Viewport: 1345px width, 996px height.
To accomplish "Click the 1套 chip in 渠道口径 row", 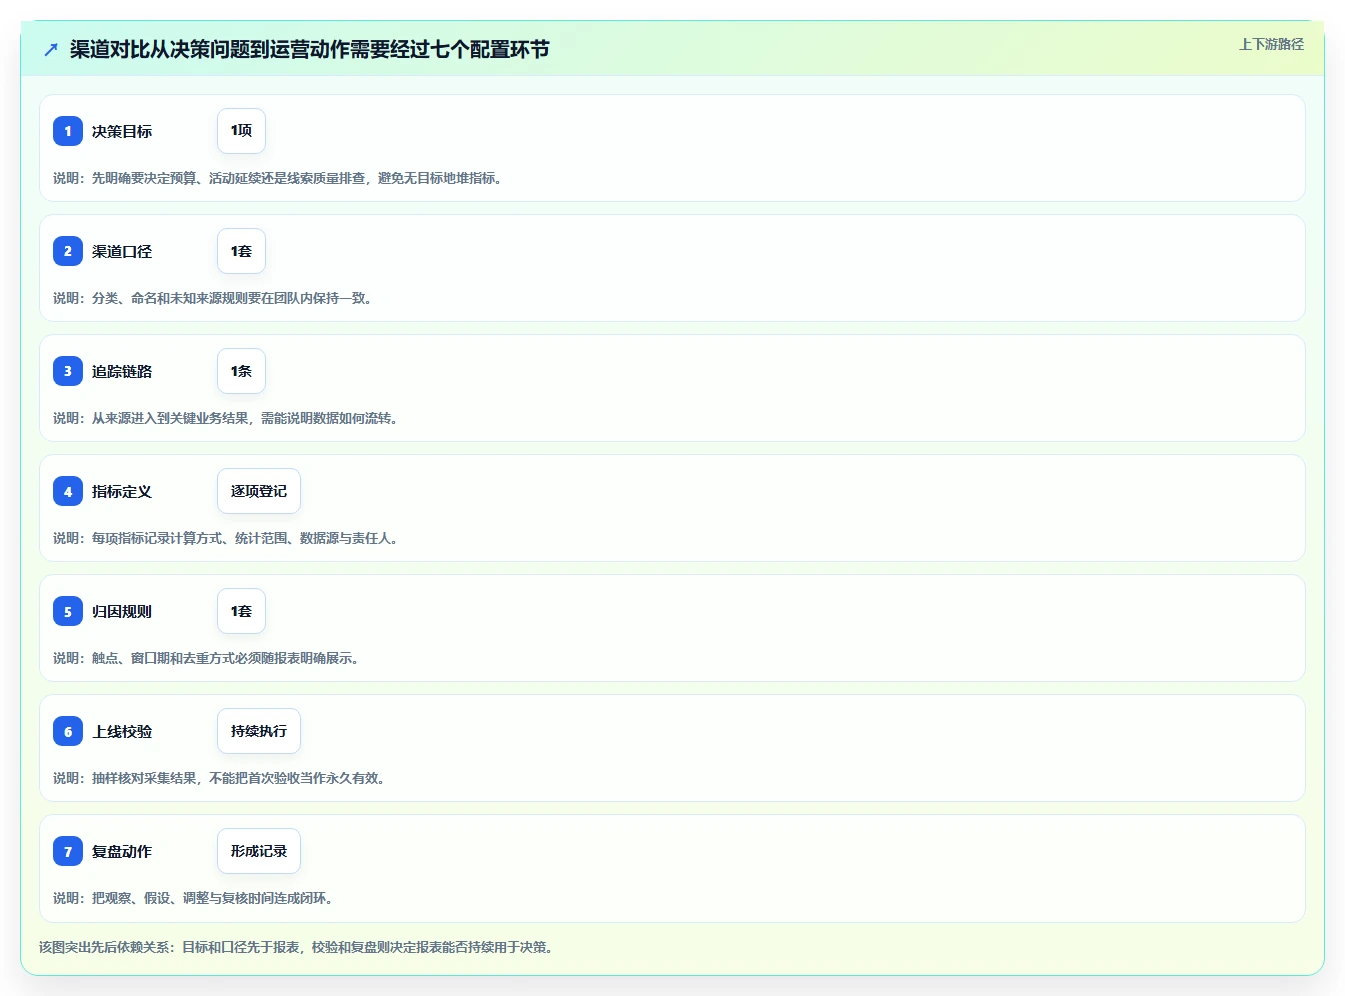I will [241, 251].
